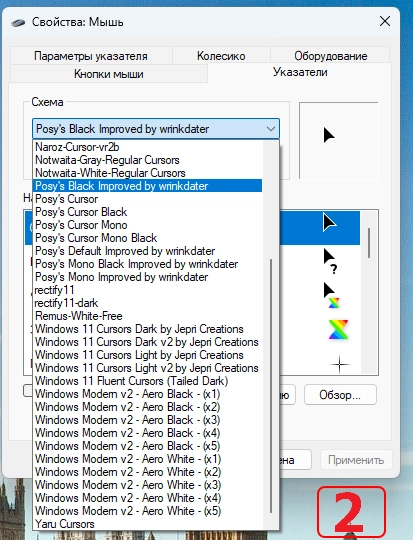Select the highlighted normal arrow cursor row

[320, 228]
